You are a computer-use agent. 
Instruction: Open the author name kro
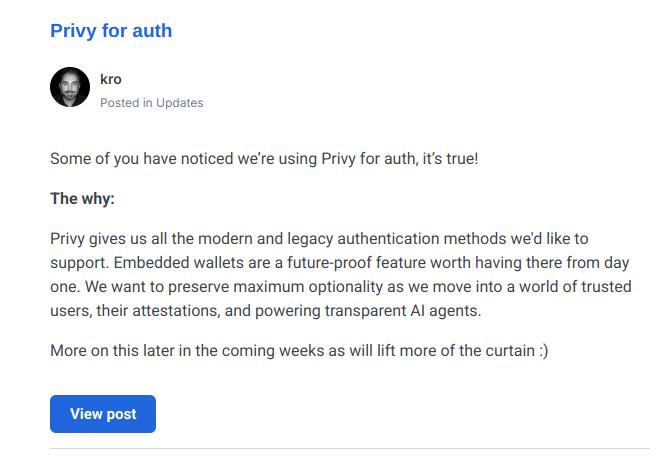(x=111, y=79)
